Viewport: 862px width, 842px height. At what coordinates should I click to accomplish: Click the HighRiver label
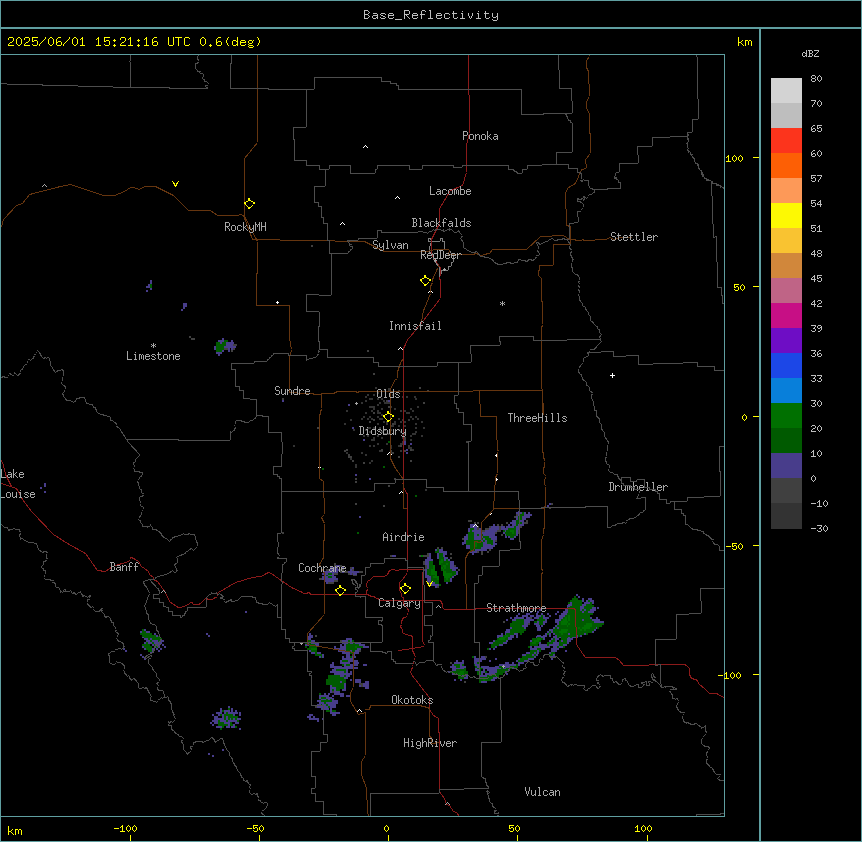[430, 743]
